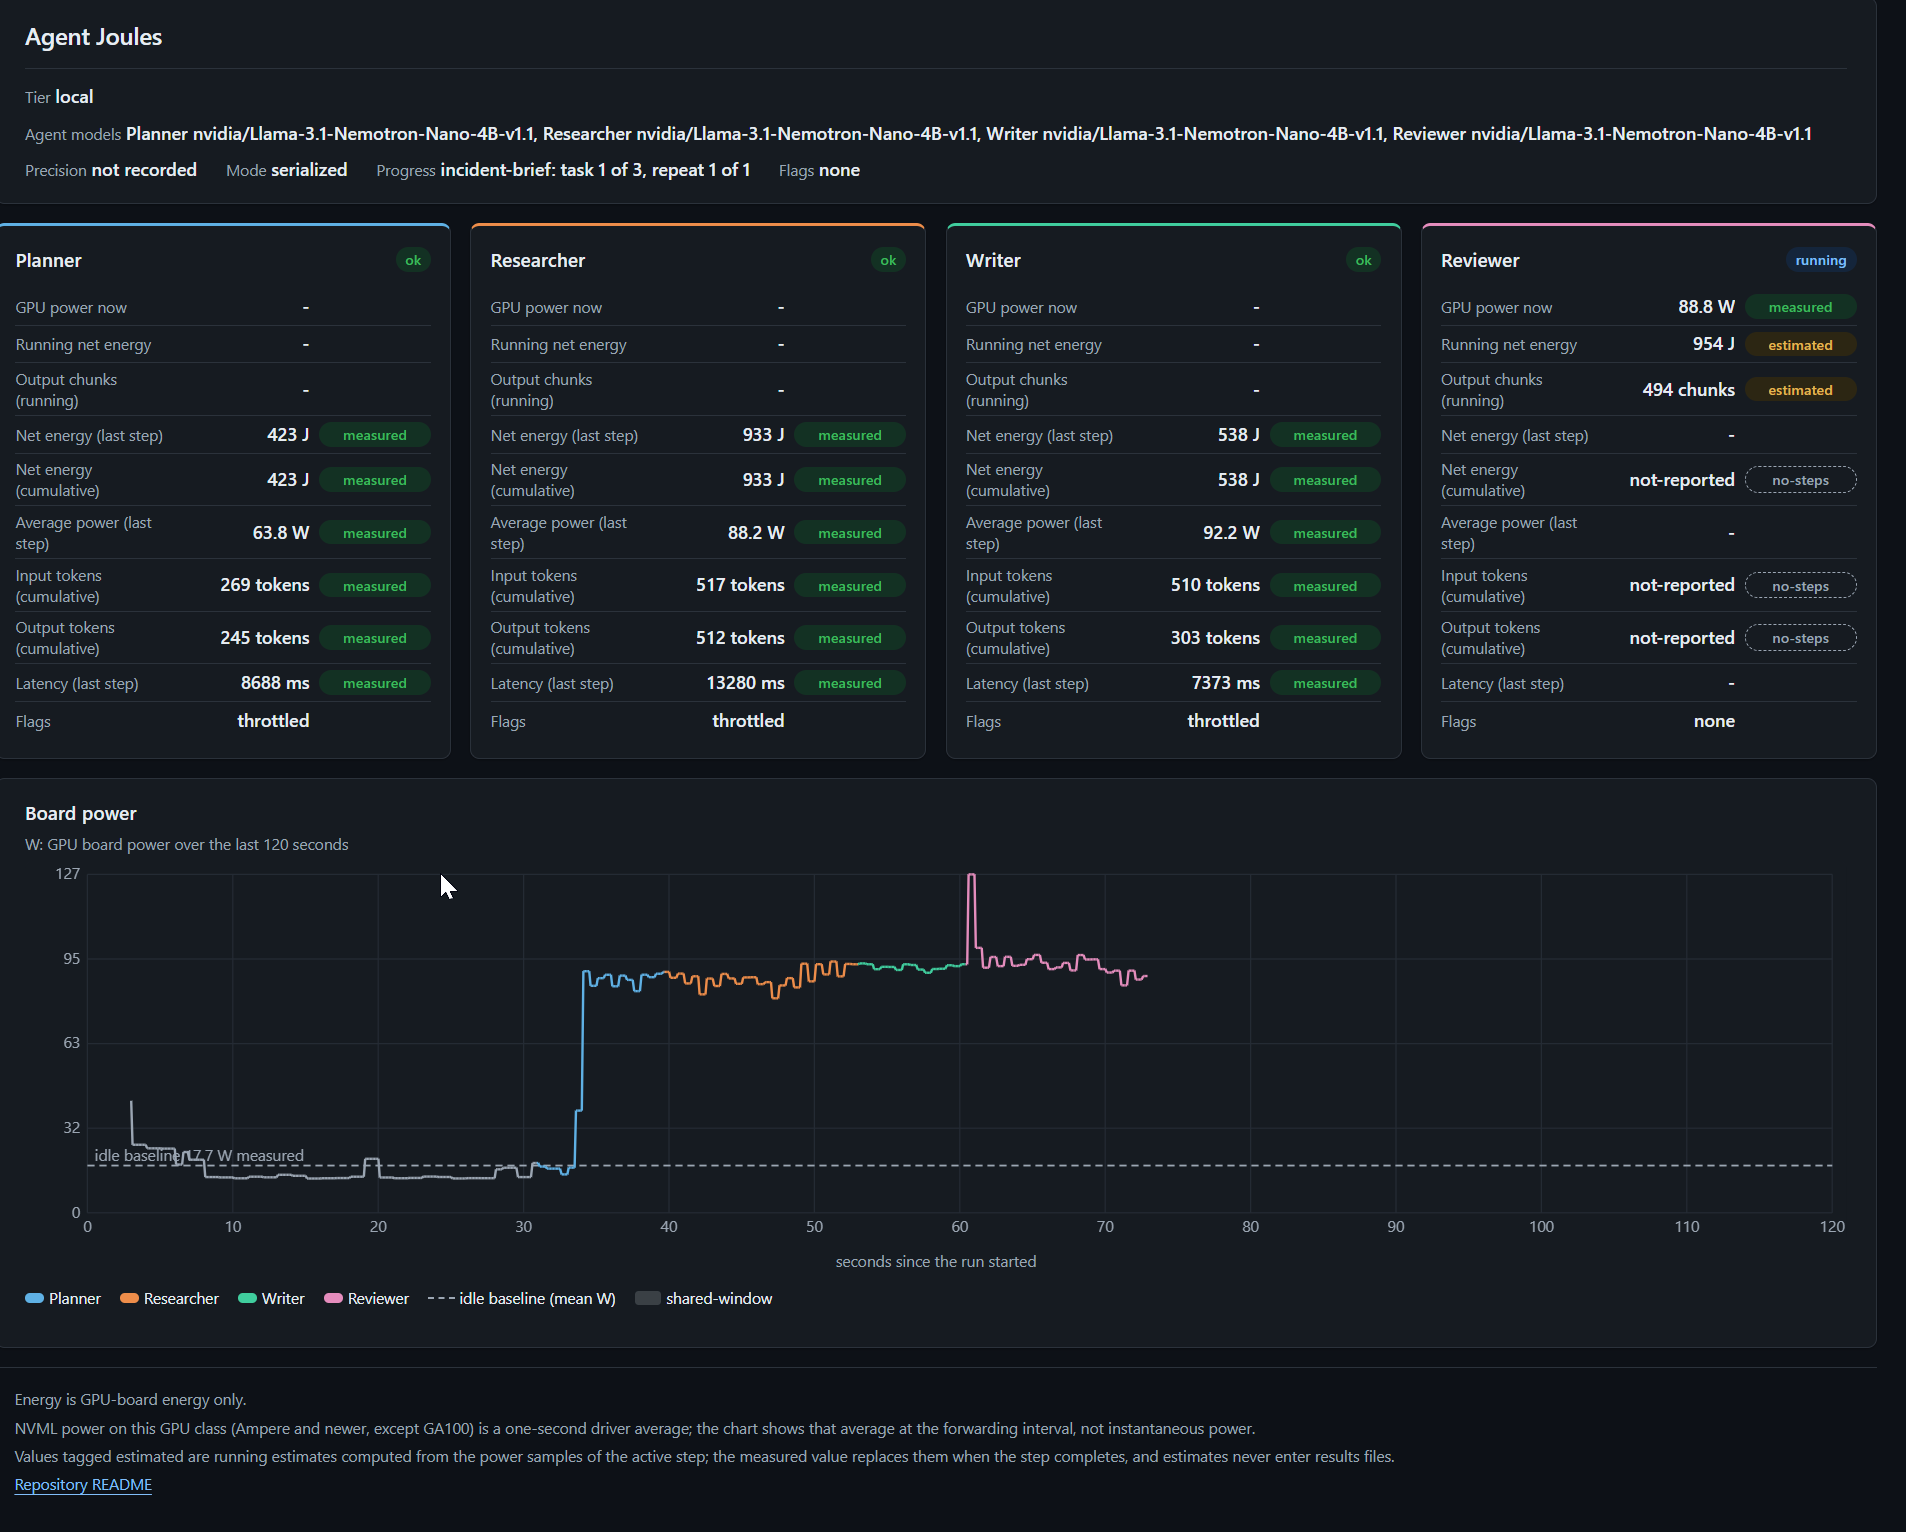Click Researcher throttled flag value

748,721
